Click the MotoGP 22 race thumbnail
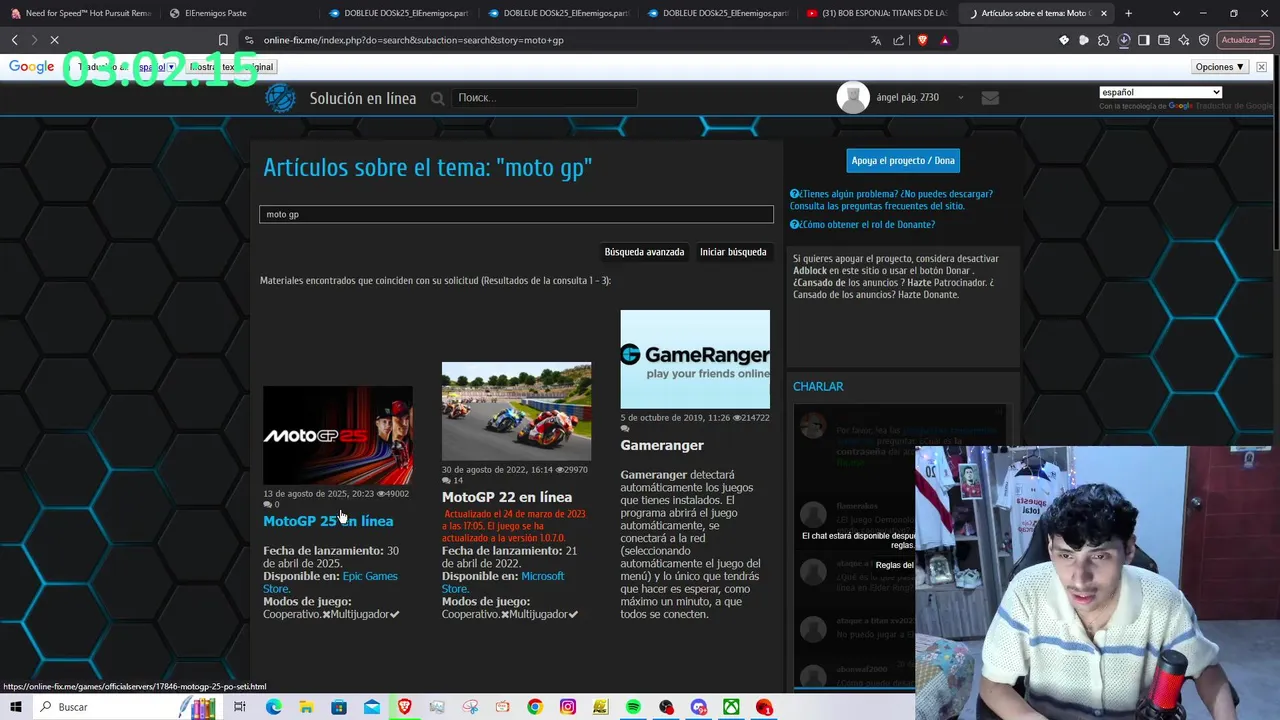Screen dimensions: 1280x720 coord(516,411)
